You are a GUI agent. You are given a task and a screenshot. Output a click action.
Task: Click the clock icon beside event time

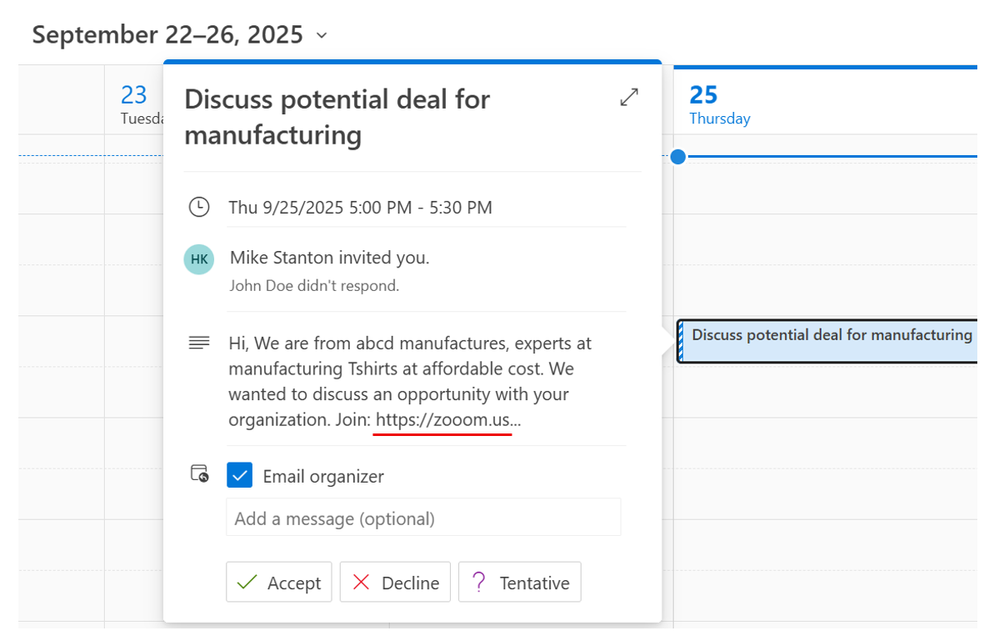[199, 207]
